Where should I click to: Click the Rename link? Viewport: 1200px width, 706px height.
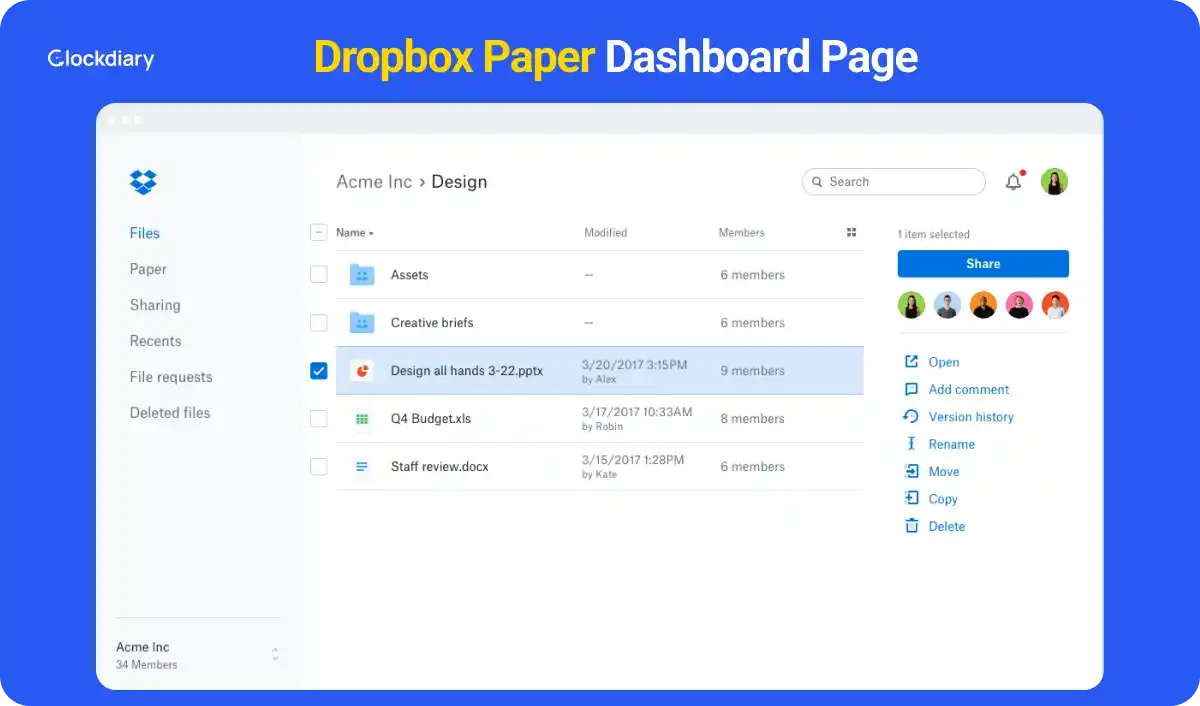(952, 444)
